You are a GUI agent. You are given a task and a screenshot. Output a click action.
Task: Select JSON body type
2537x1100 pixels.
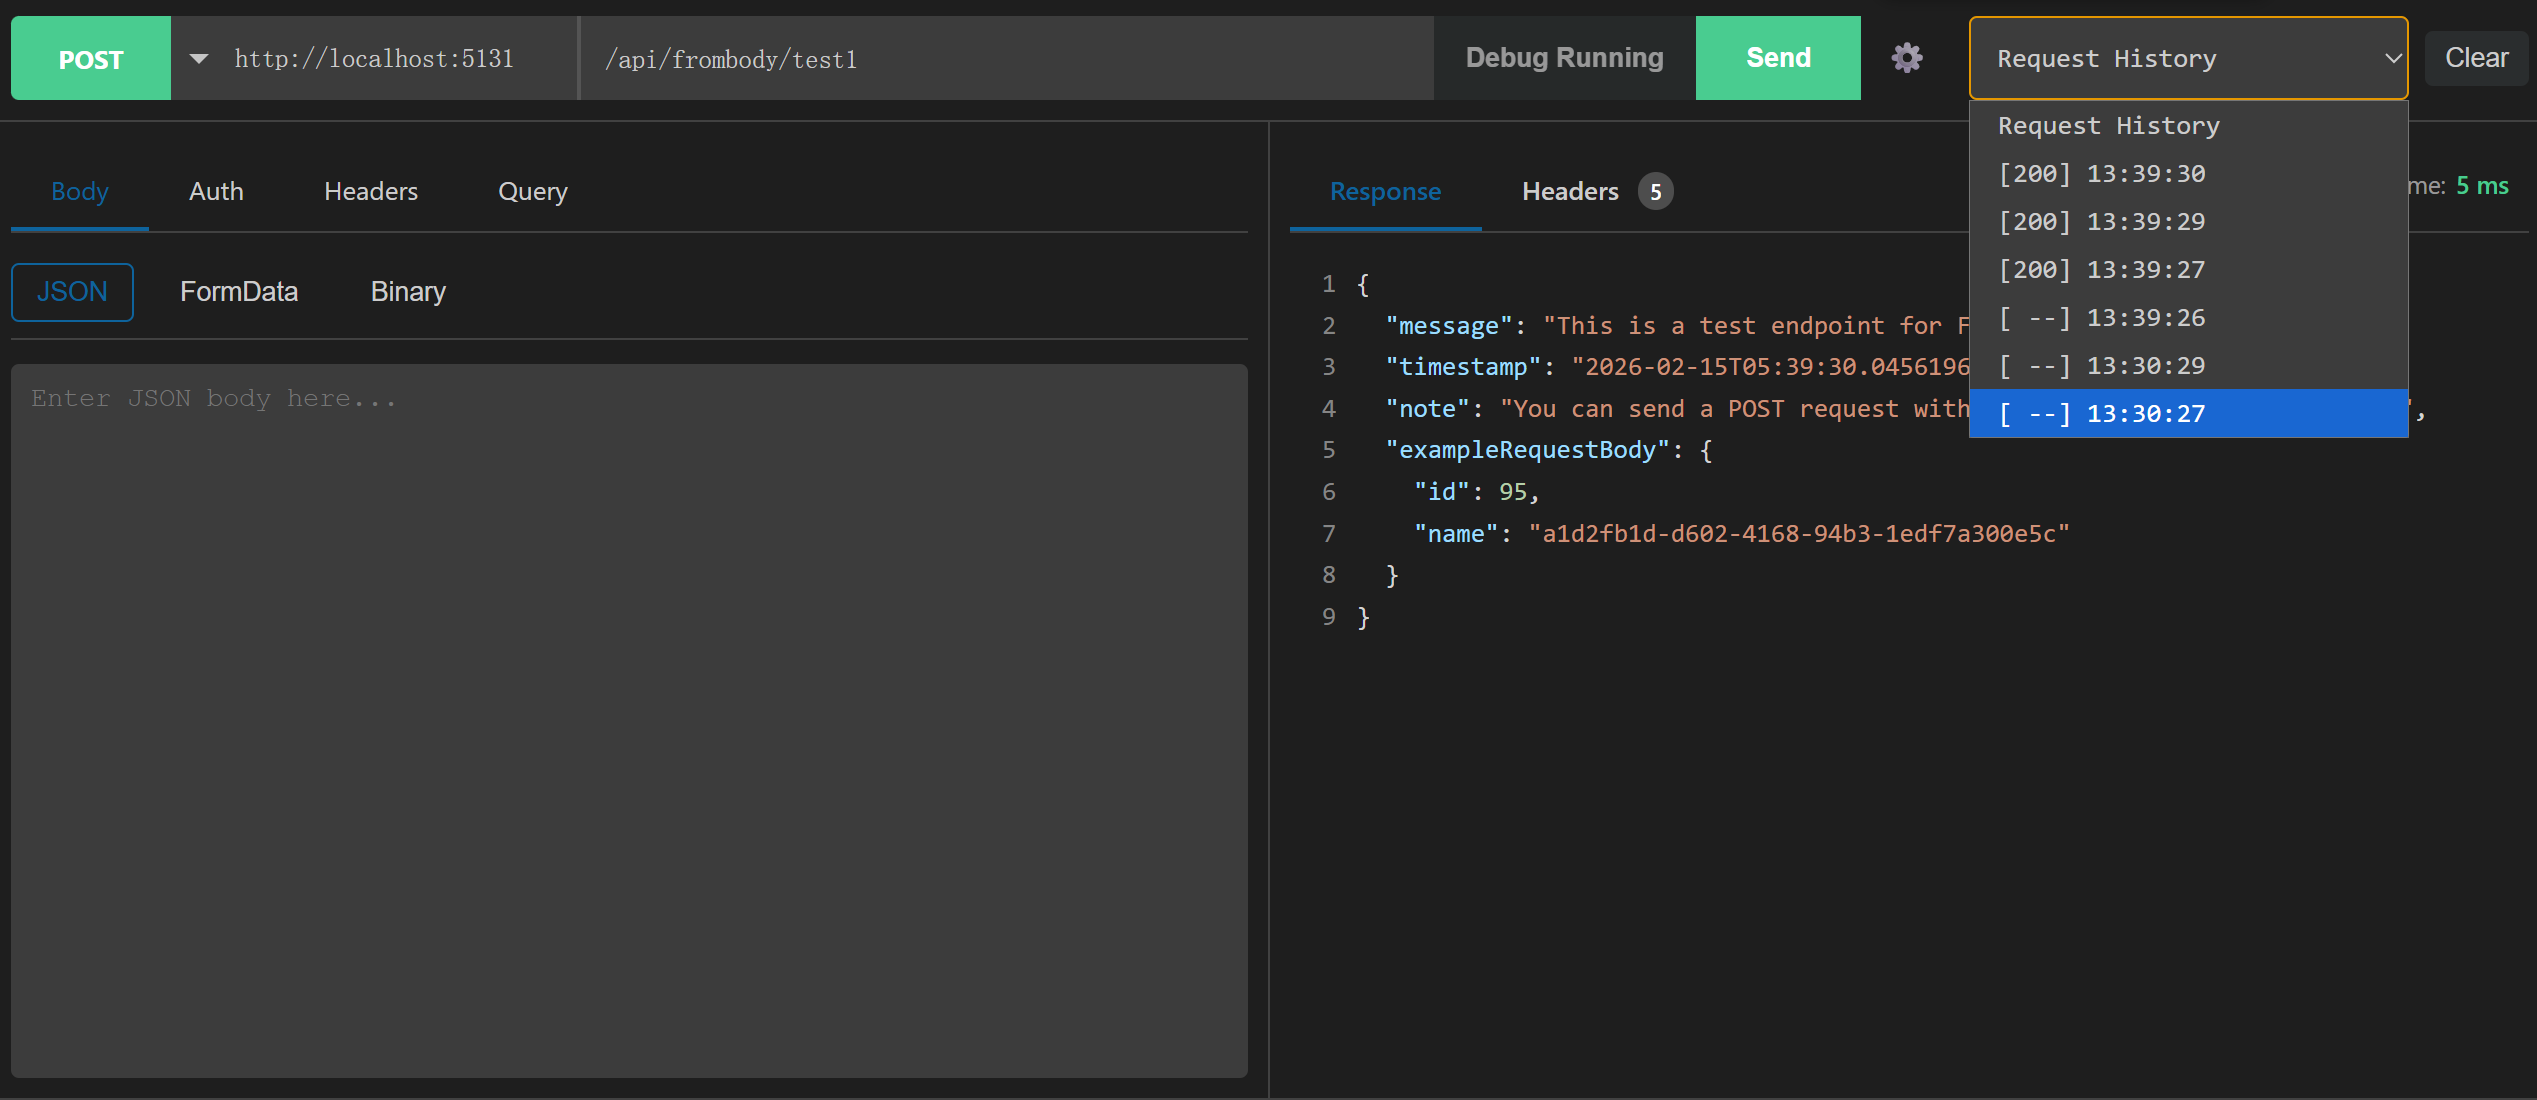[72, 292]
